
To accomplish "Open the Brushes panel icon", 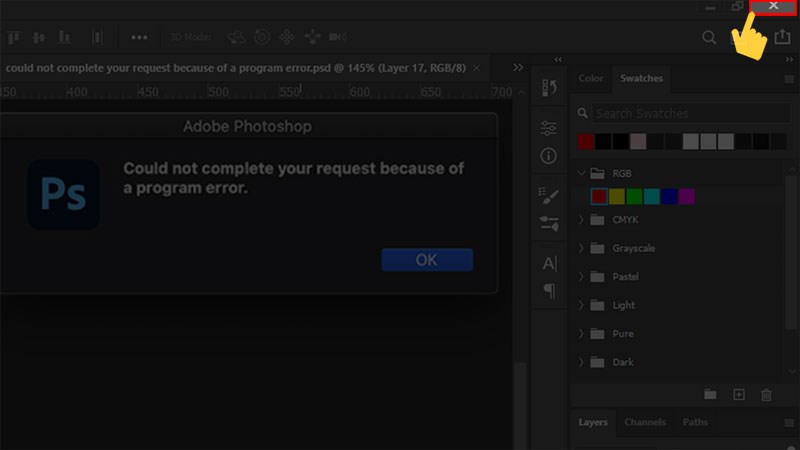I will 548,195.
